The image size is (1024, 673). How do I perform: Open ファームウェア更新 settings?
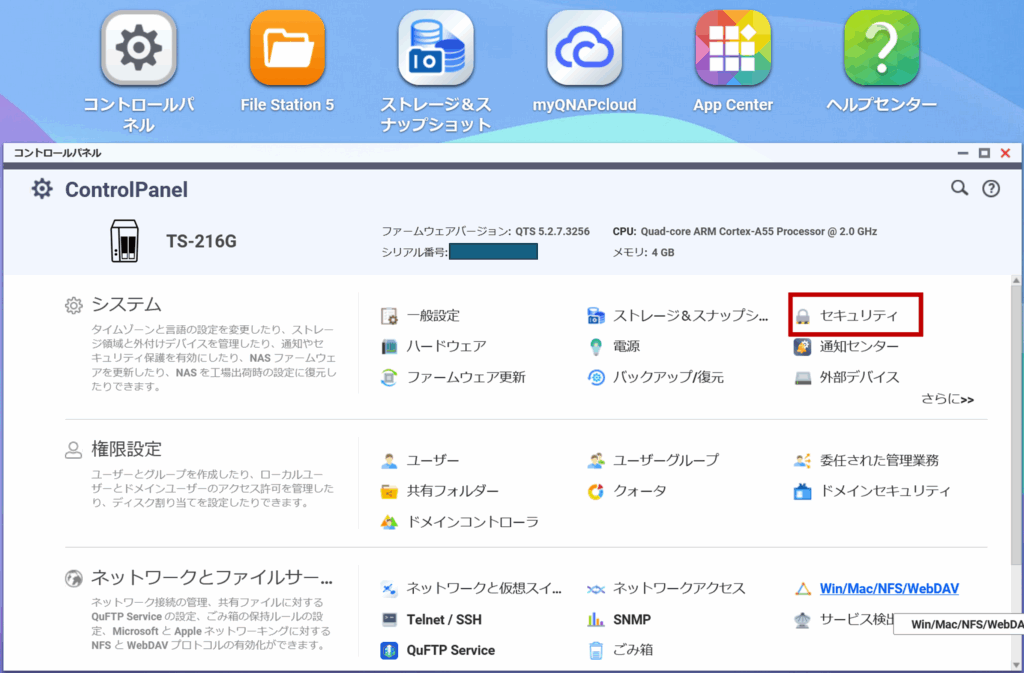[x=465, y=377]
